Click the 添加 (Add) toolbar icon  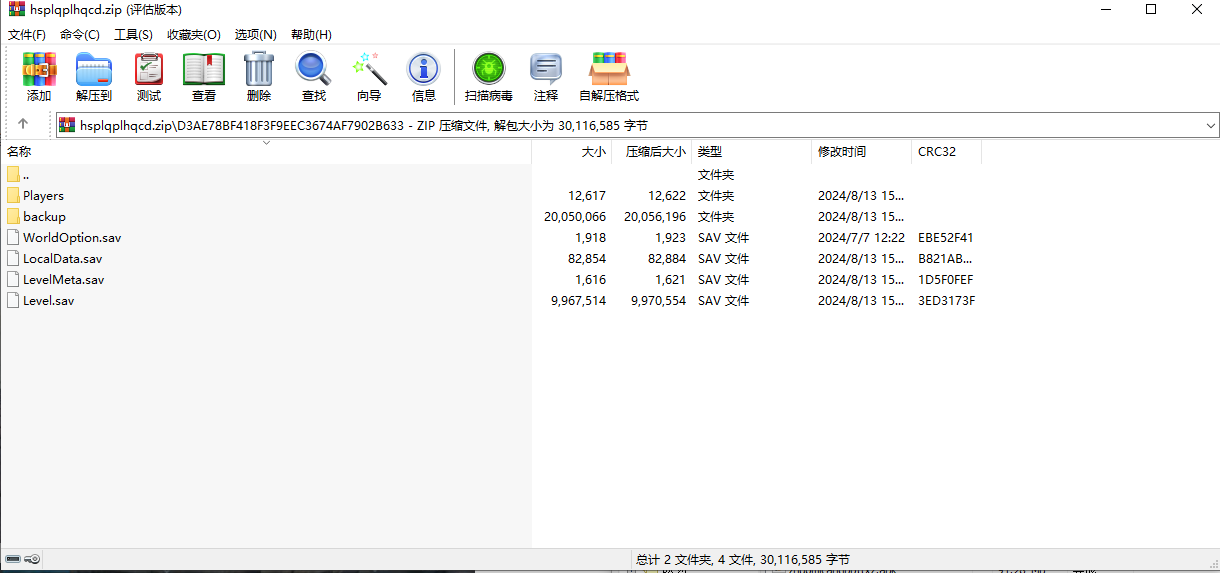(x=39, y=69)
